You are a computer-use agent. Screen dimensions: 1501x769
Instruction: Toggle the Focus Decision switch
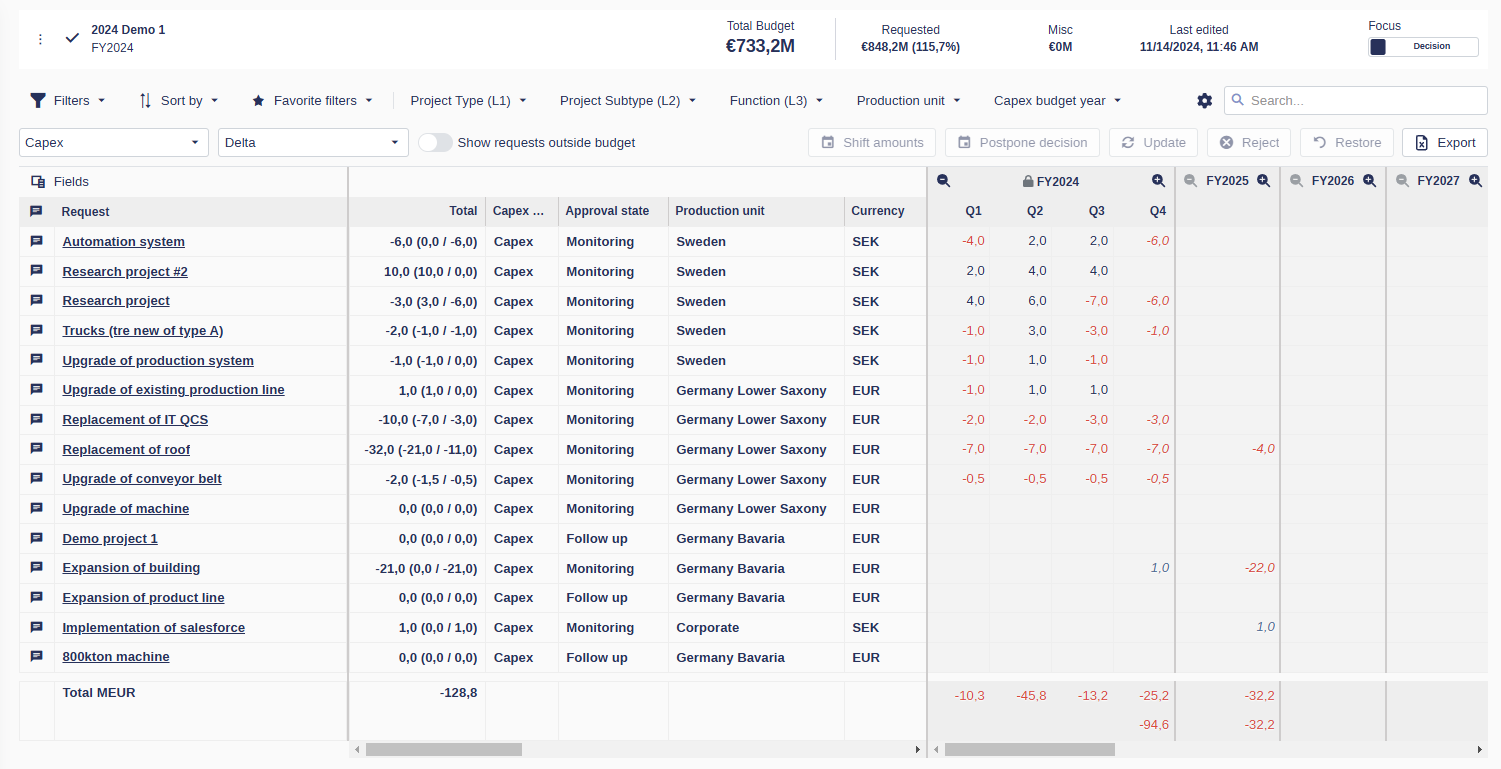click(1423, 46)
